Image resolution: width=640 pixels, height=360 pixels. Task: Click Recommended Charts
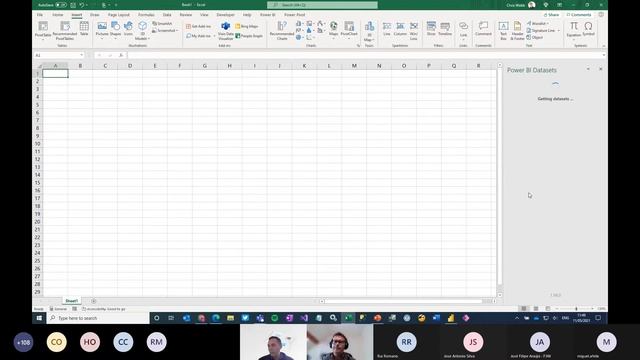(x=282, y=31)
